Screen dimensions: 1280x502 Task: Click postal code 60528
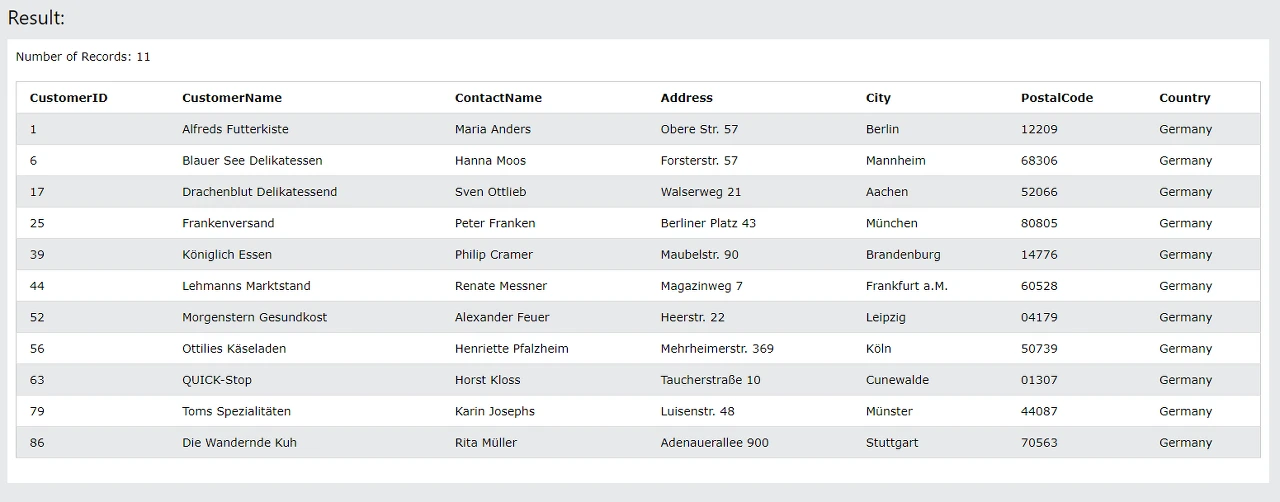(1039, 286)
